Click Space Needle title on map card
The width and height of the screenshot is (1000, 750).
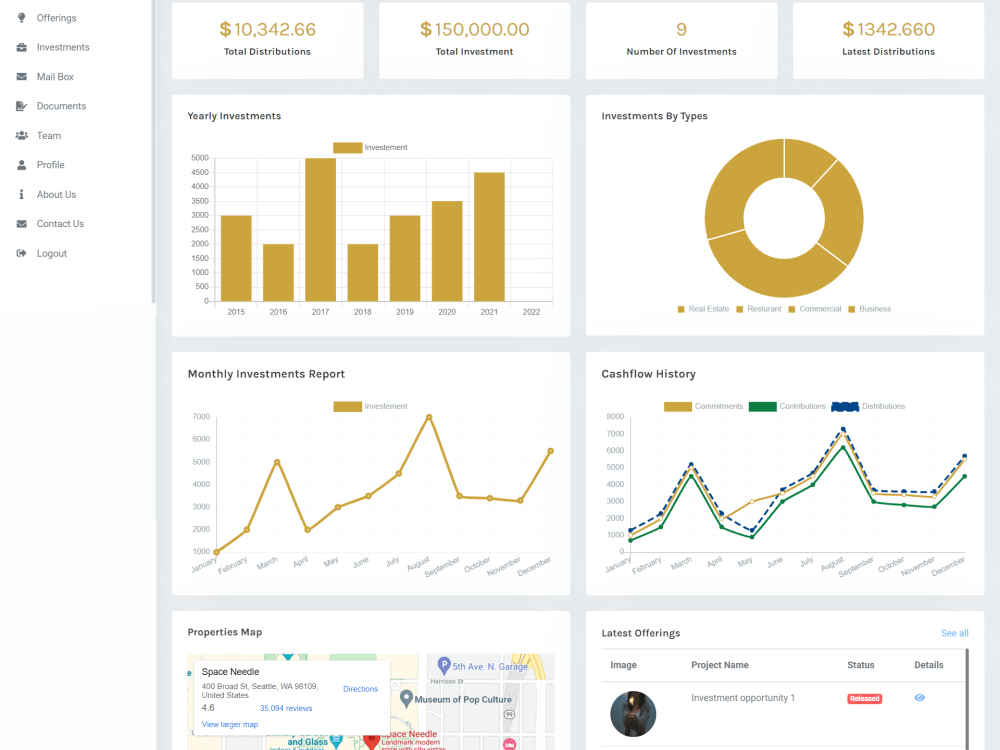(230, 672)
